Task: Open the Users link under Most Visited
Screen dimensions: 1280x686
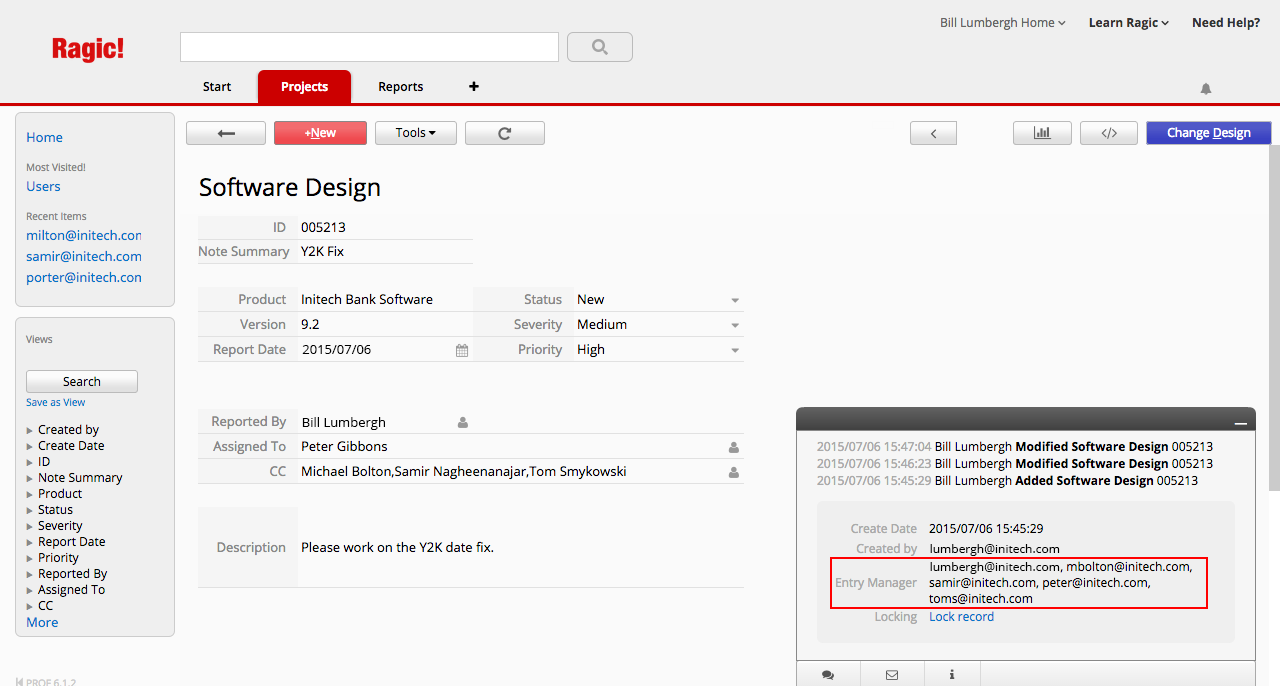Action: (43, 187)
